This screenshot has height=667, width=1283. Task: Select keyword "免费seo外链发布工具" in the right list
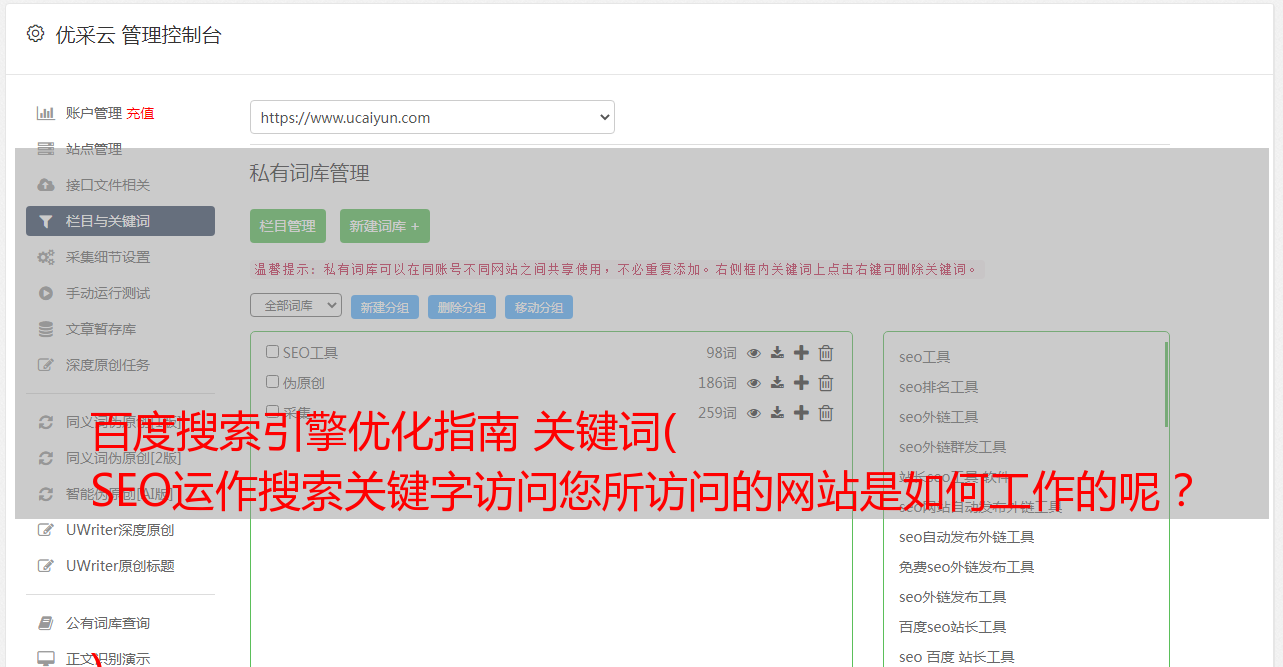pyautogui.click(x=967, y=567)
